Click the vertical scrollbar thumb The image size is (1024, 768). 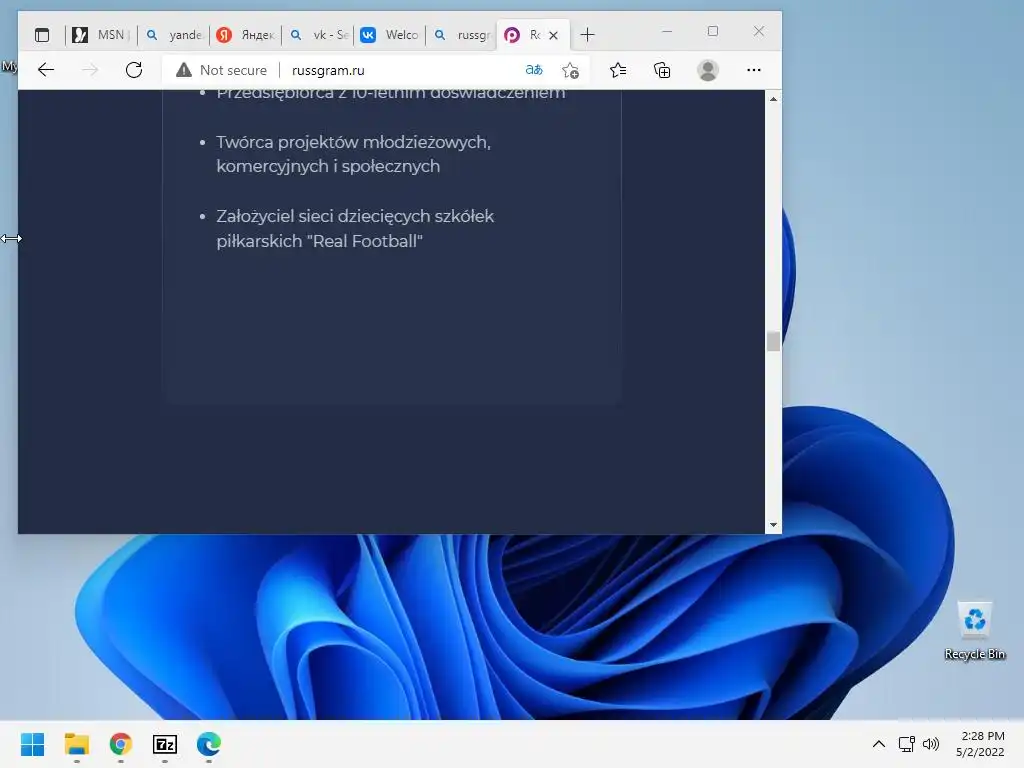click(773, 341)
